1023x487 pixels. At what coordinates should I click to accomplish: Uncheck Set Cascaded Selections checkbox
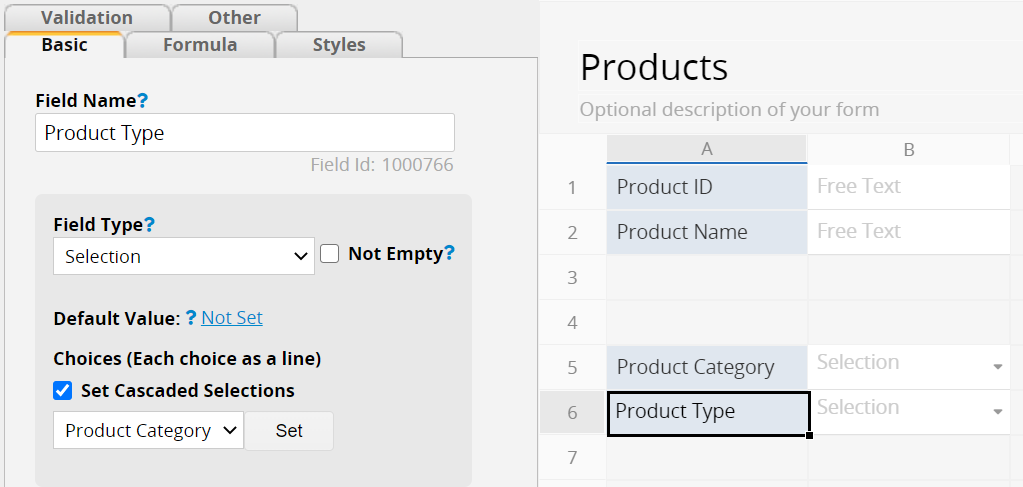(x=63, y=390)
